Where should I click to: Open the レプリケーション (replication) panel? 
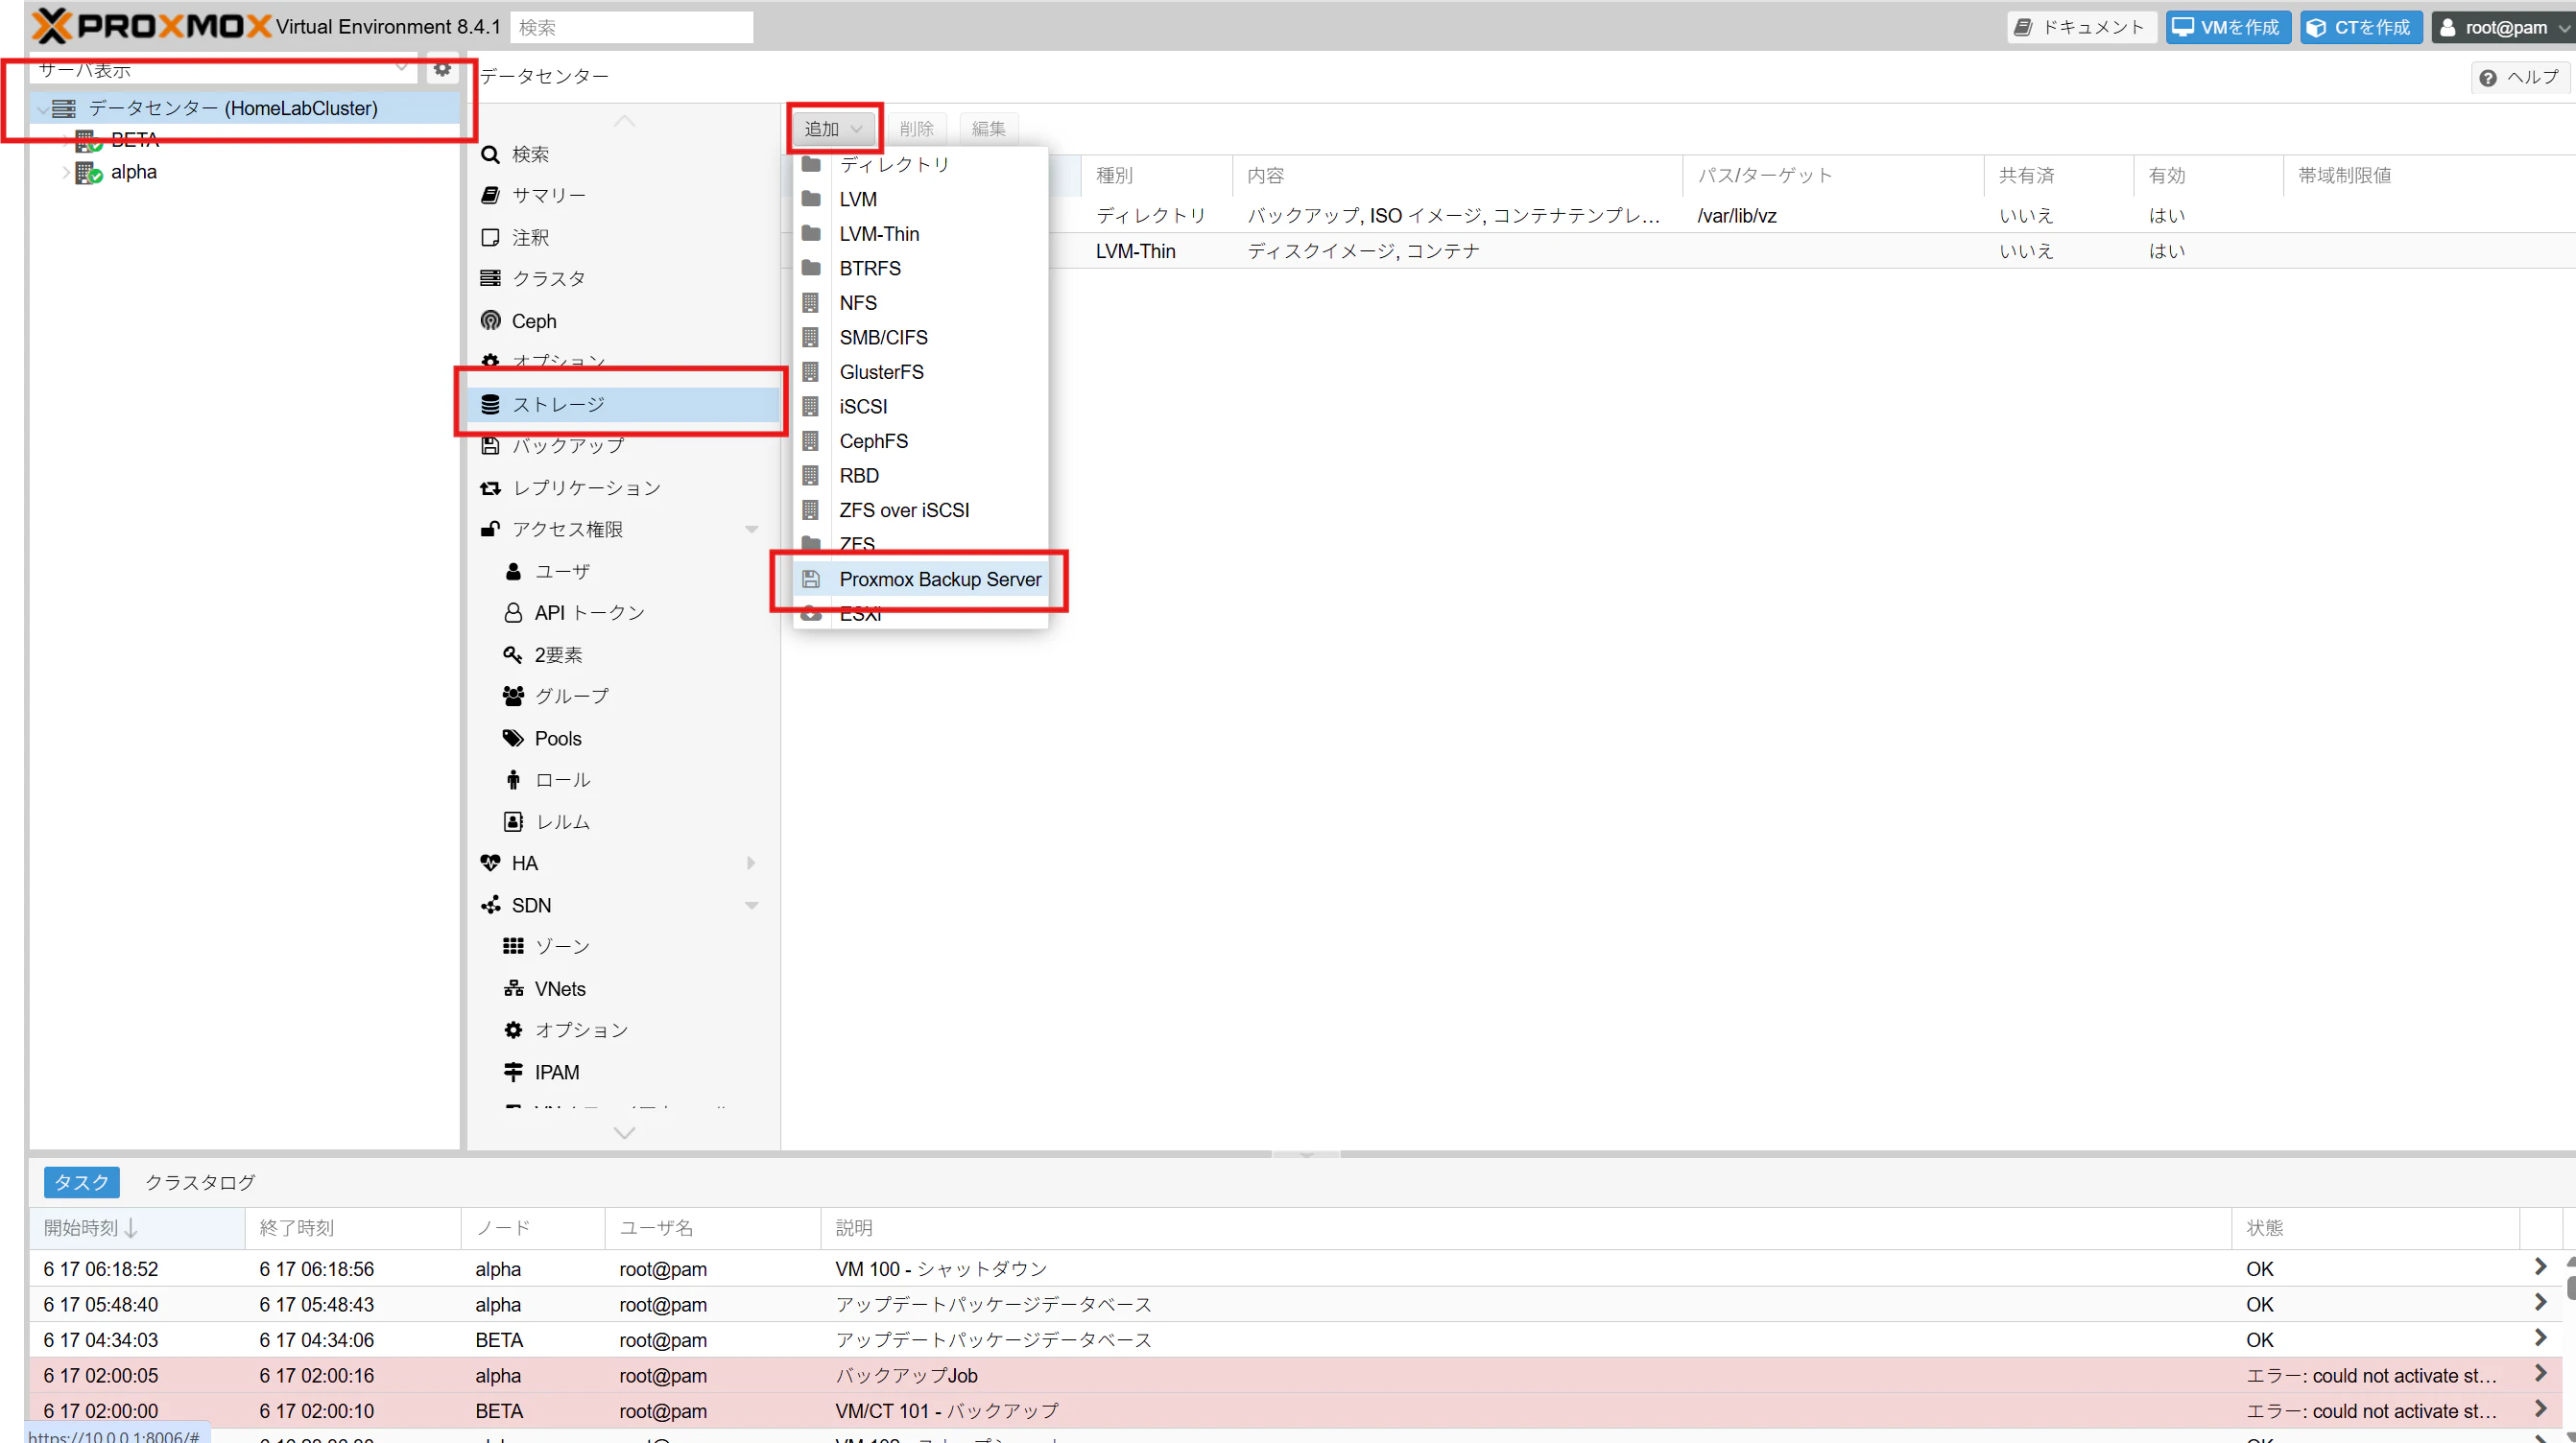click(x=586, y=488)
